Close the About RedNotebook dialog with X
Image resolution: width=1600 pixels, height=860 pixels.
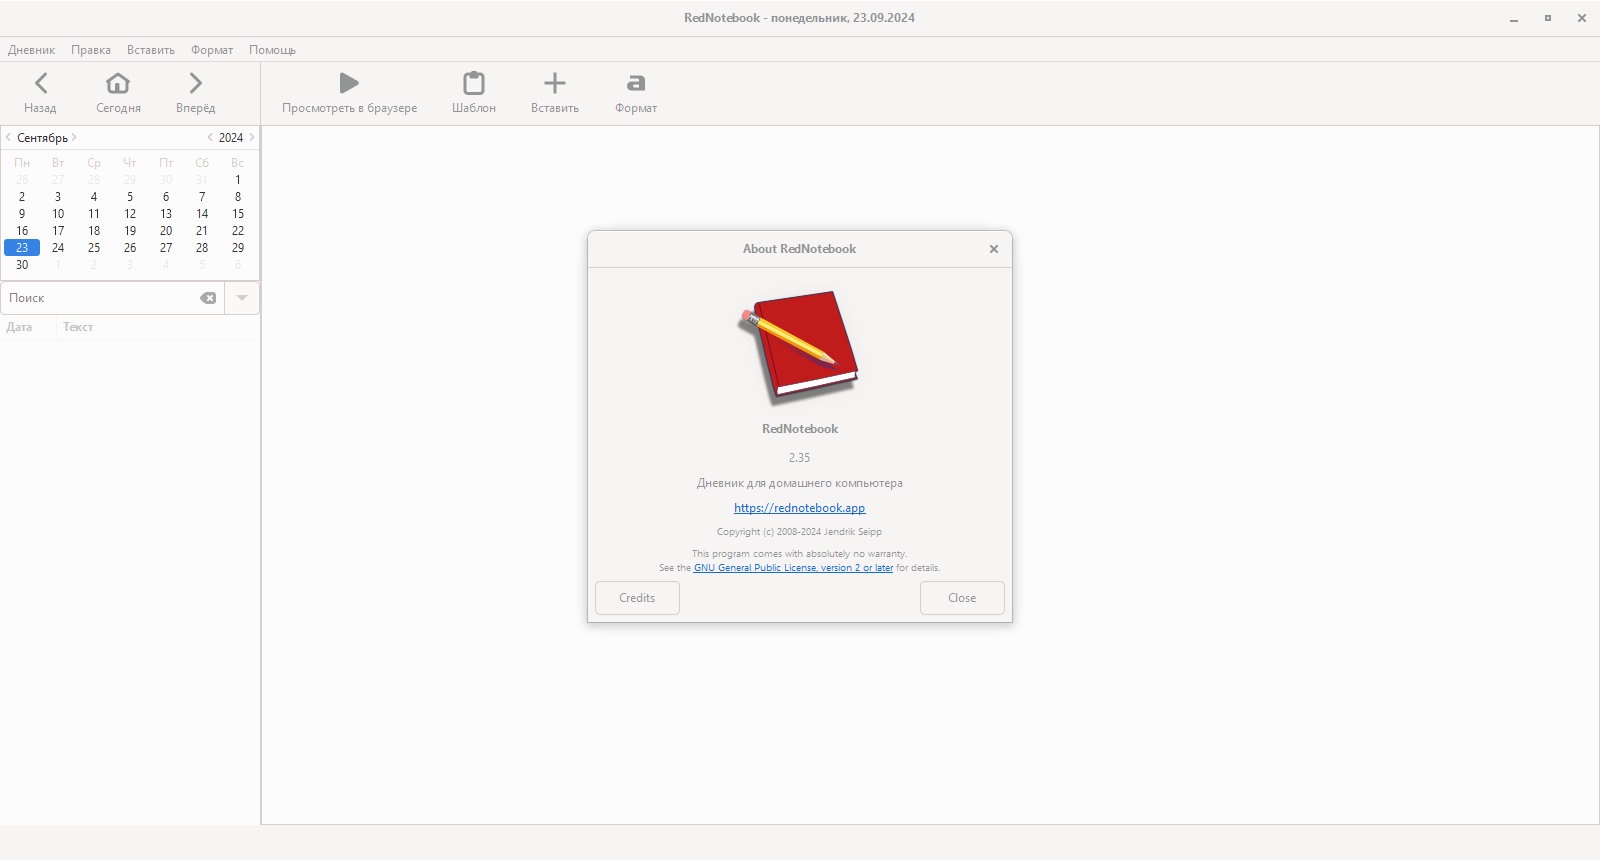tap(994, 249)
